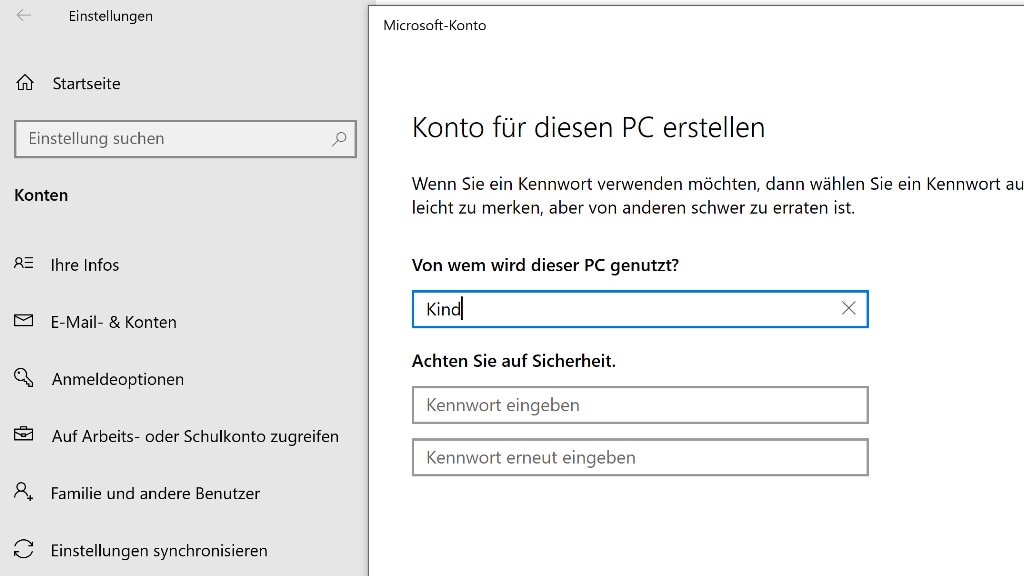1024x576 pixels.
Task: Click the Konten heading in the sidebar
Action: point(40,195)
